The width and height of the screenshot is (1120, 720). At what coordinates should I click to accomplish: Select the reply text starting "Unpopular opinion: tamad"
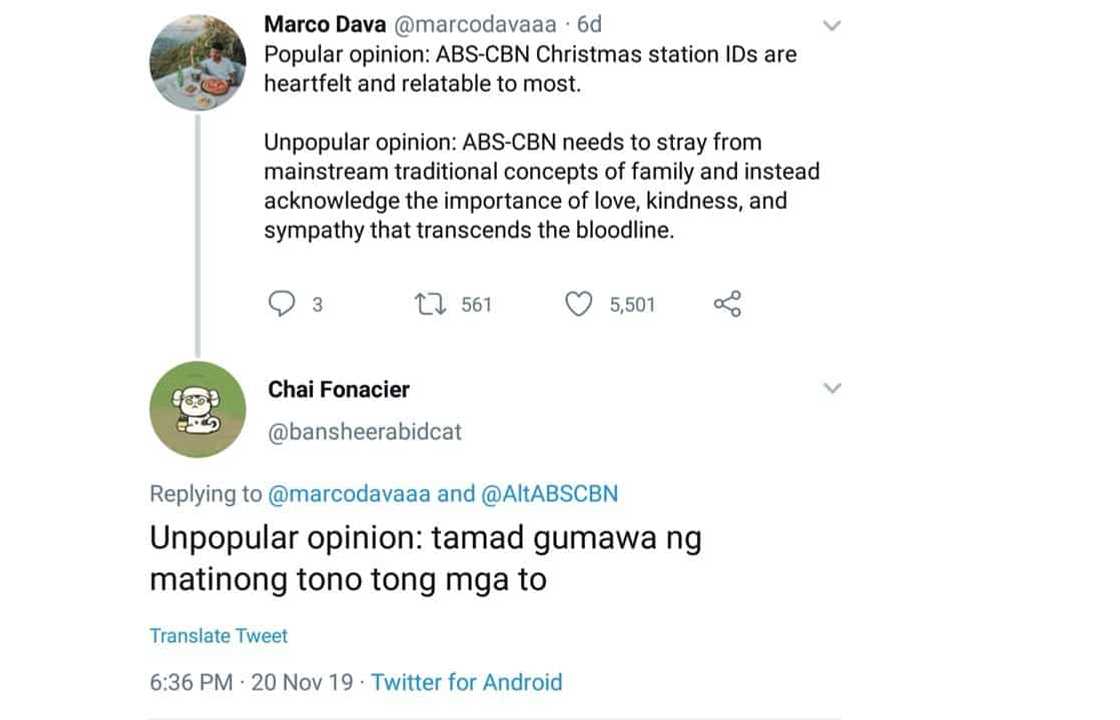pos(425,559)
